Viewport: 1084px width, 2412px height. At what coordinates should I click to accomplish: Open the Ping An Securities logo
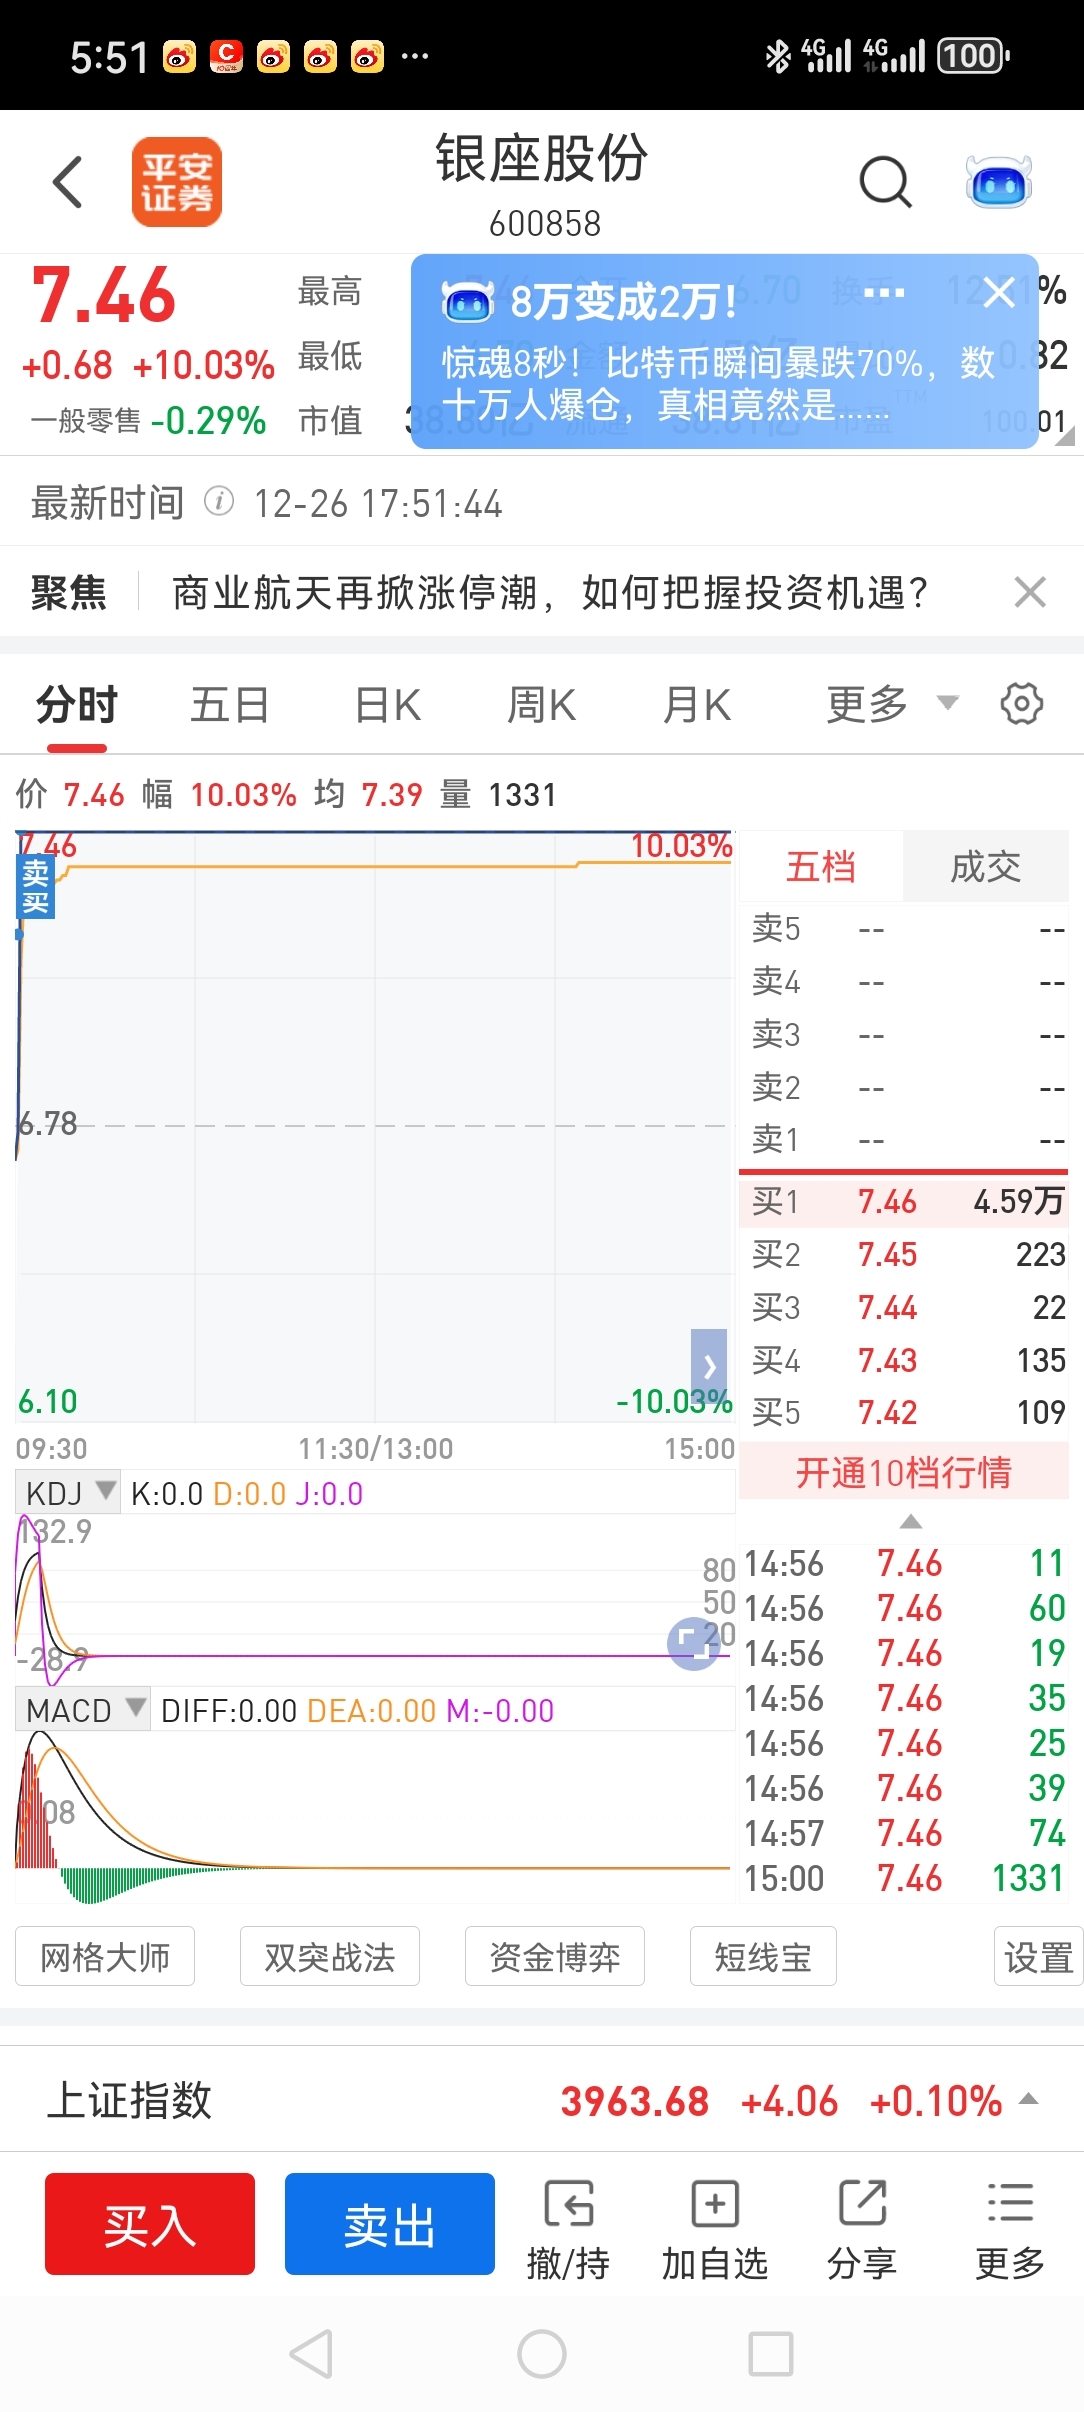click(x=177, y=182)
